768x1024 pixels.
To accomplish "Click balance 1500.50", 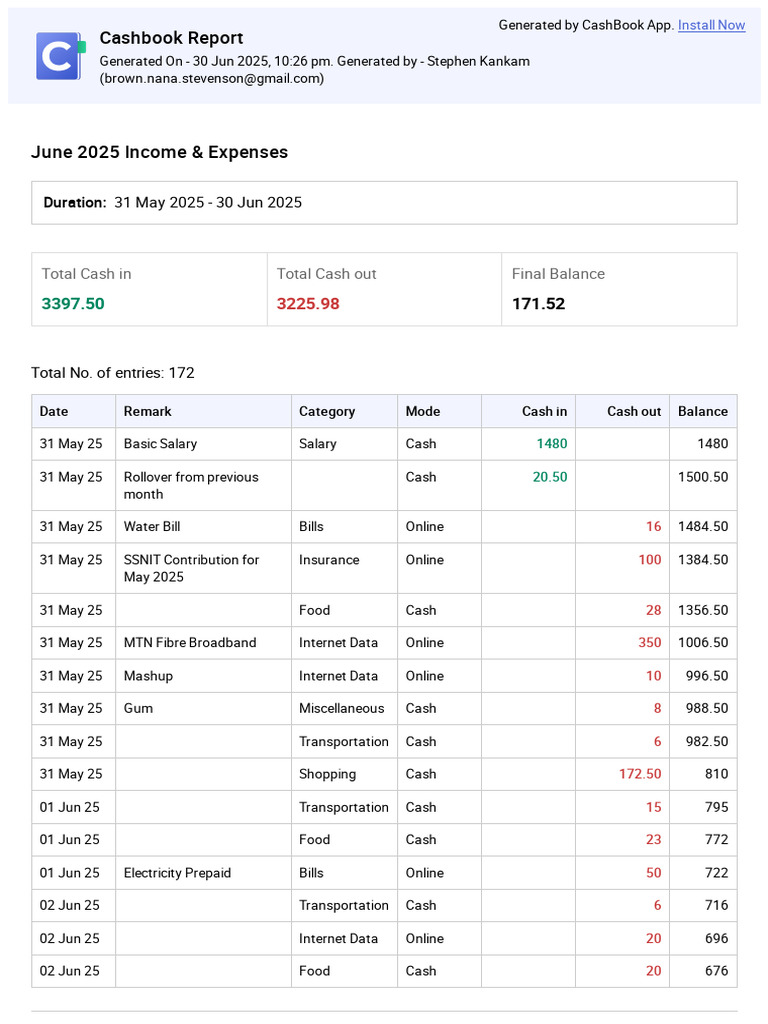I will coord(703,477).
